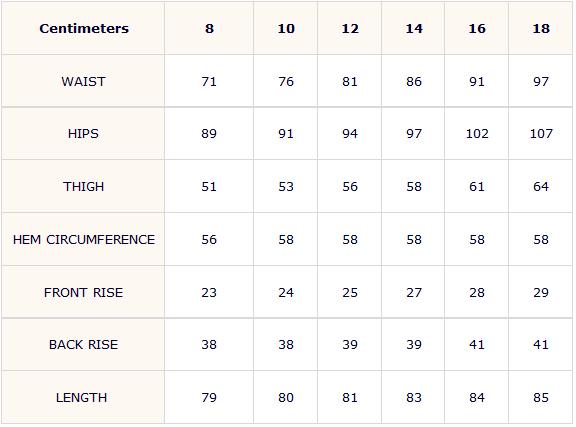Click the Centimeters header cell

[84, 29]
